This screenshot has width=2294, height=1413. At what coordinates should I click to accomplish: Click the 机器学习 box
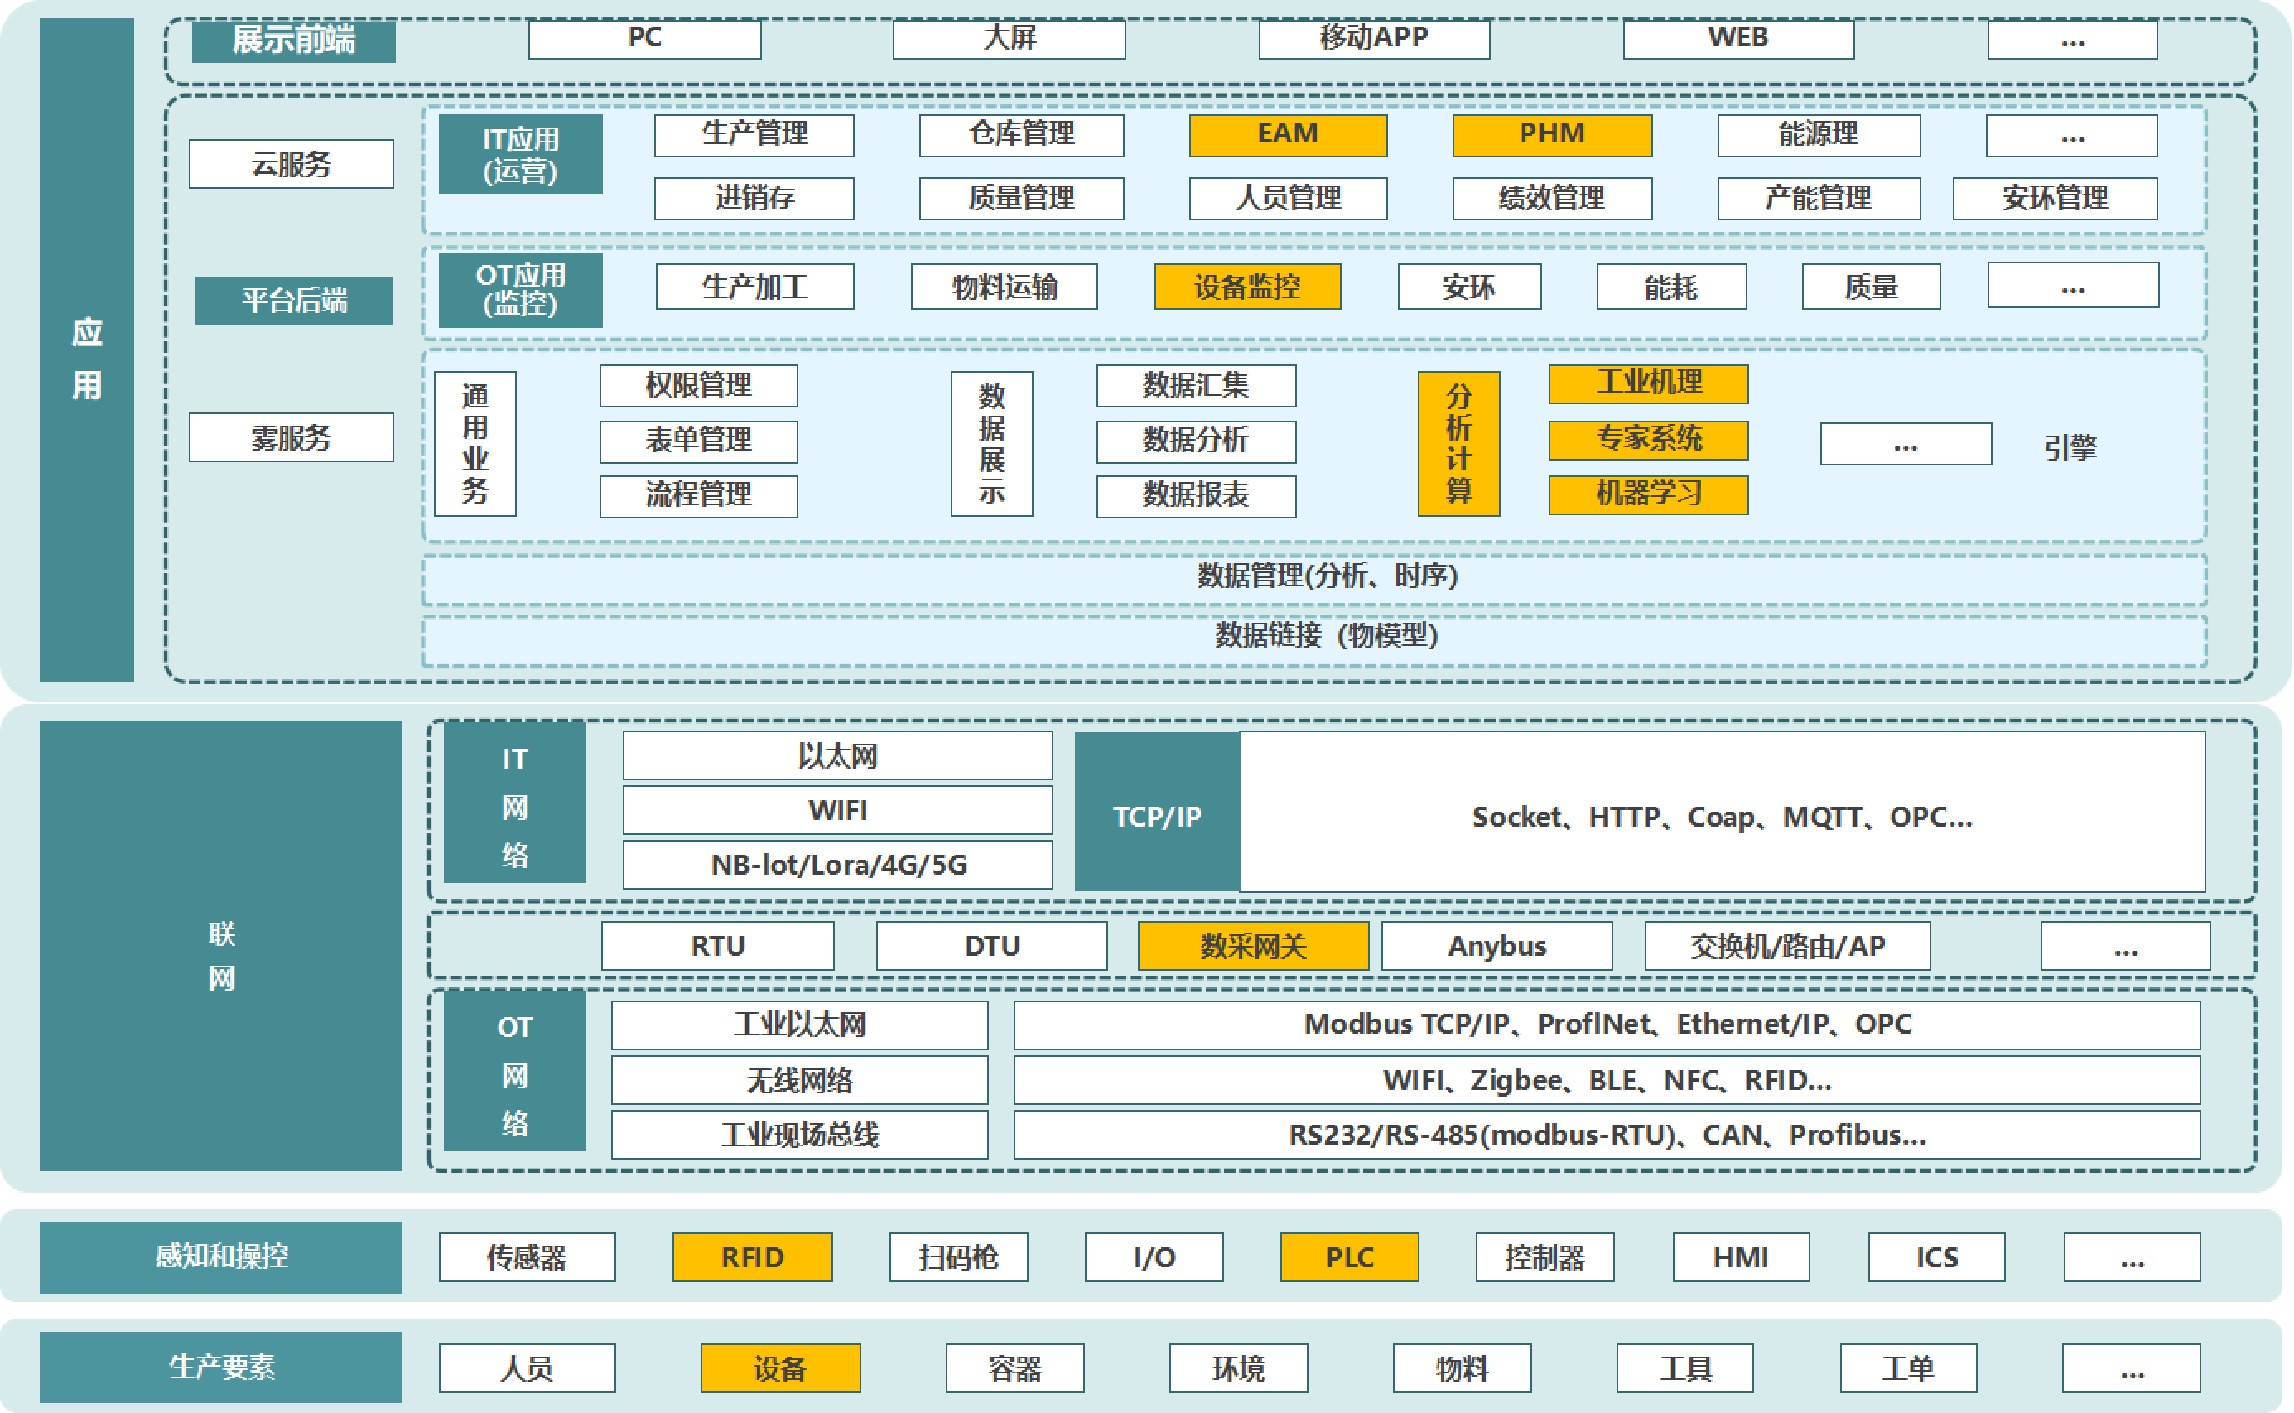(x=1648, y=494)
